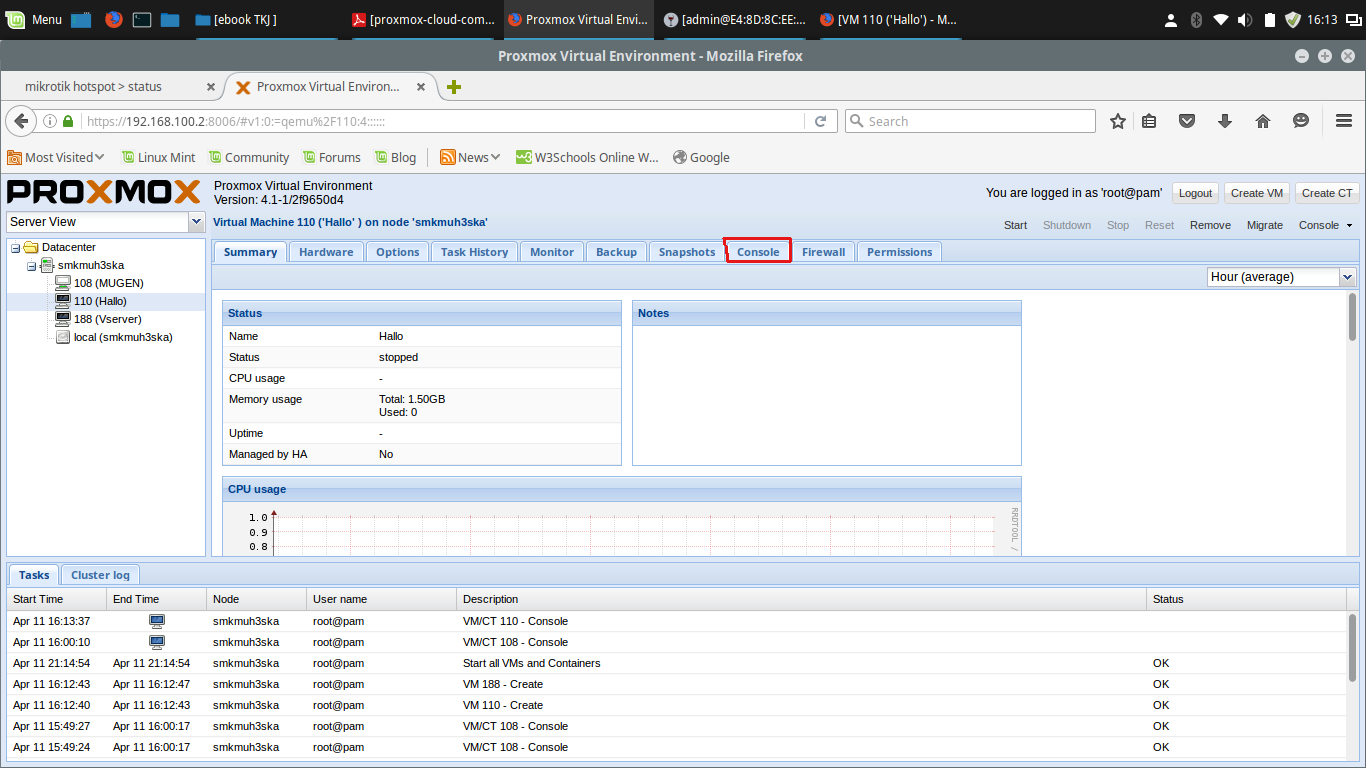Open the W3Schools Online bookmark
The width and height of the screenshot is (1366, 768).
[588, 157]
